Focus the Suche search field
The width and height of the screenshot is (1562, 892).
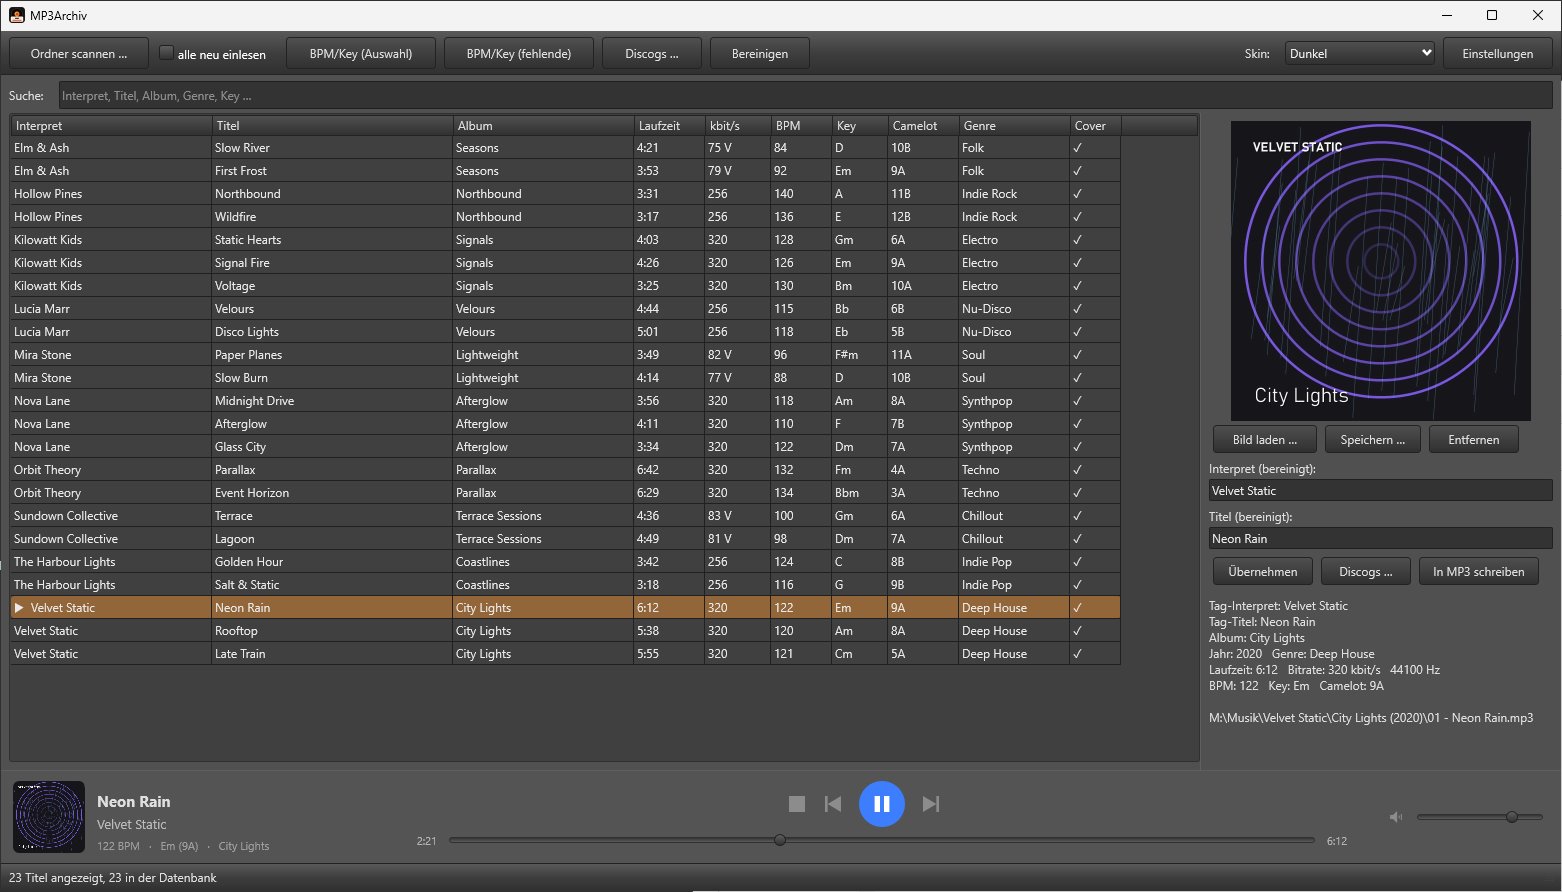tap(805, 96)
